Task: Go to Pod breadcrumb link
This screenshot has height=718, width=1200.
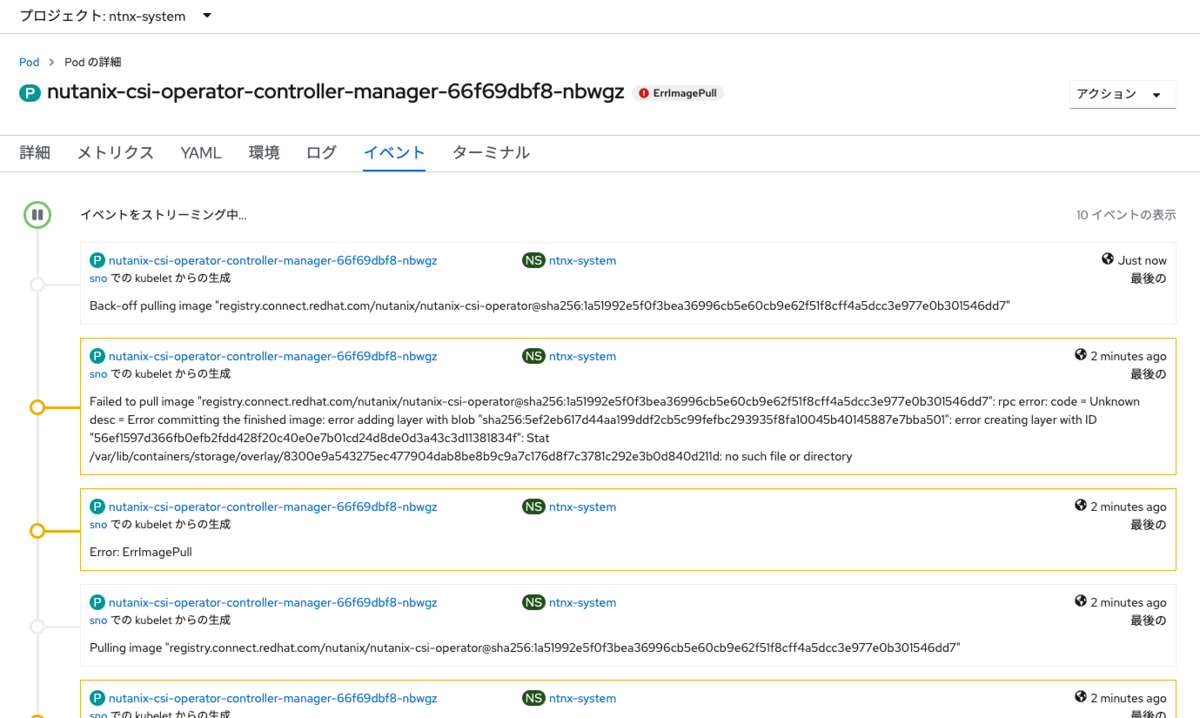Action: point(29,62)
